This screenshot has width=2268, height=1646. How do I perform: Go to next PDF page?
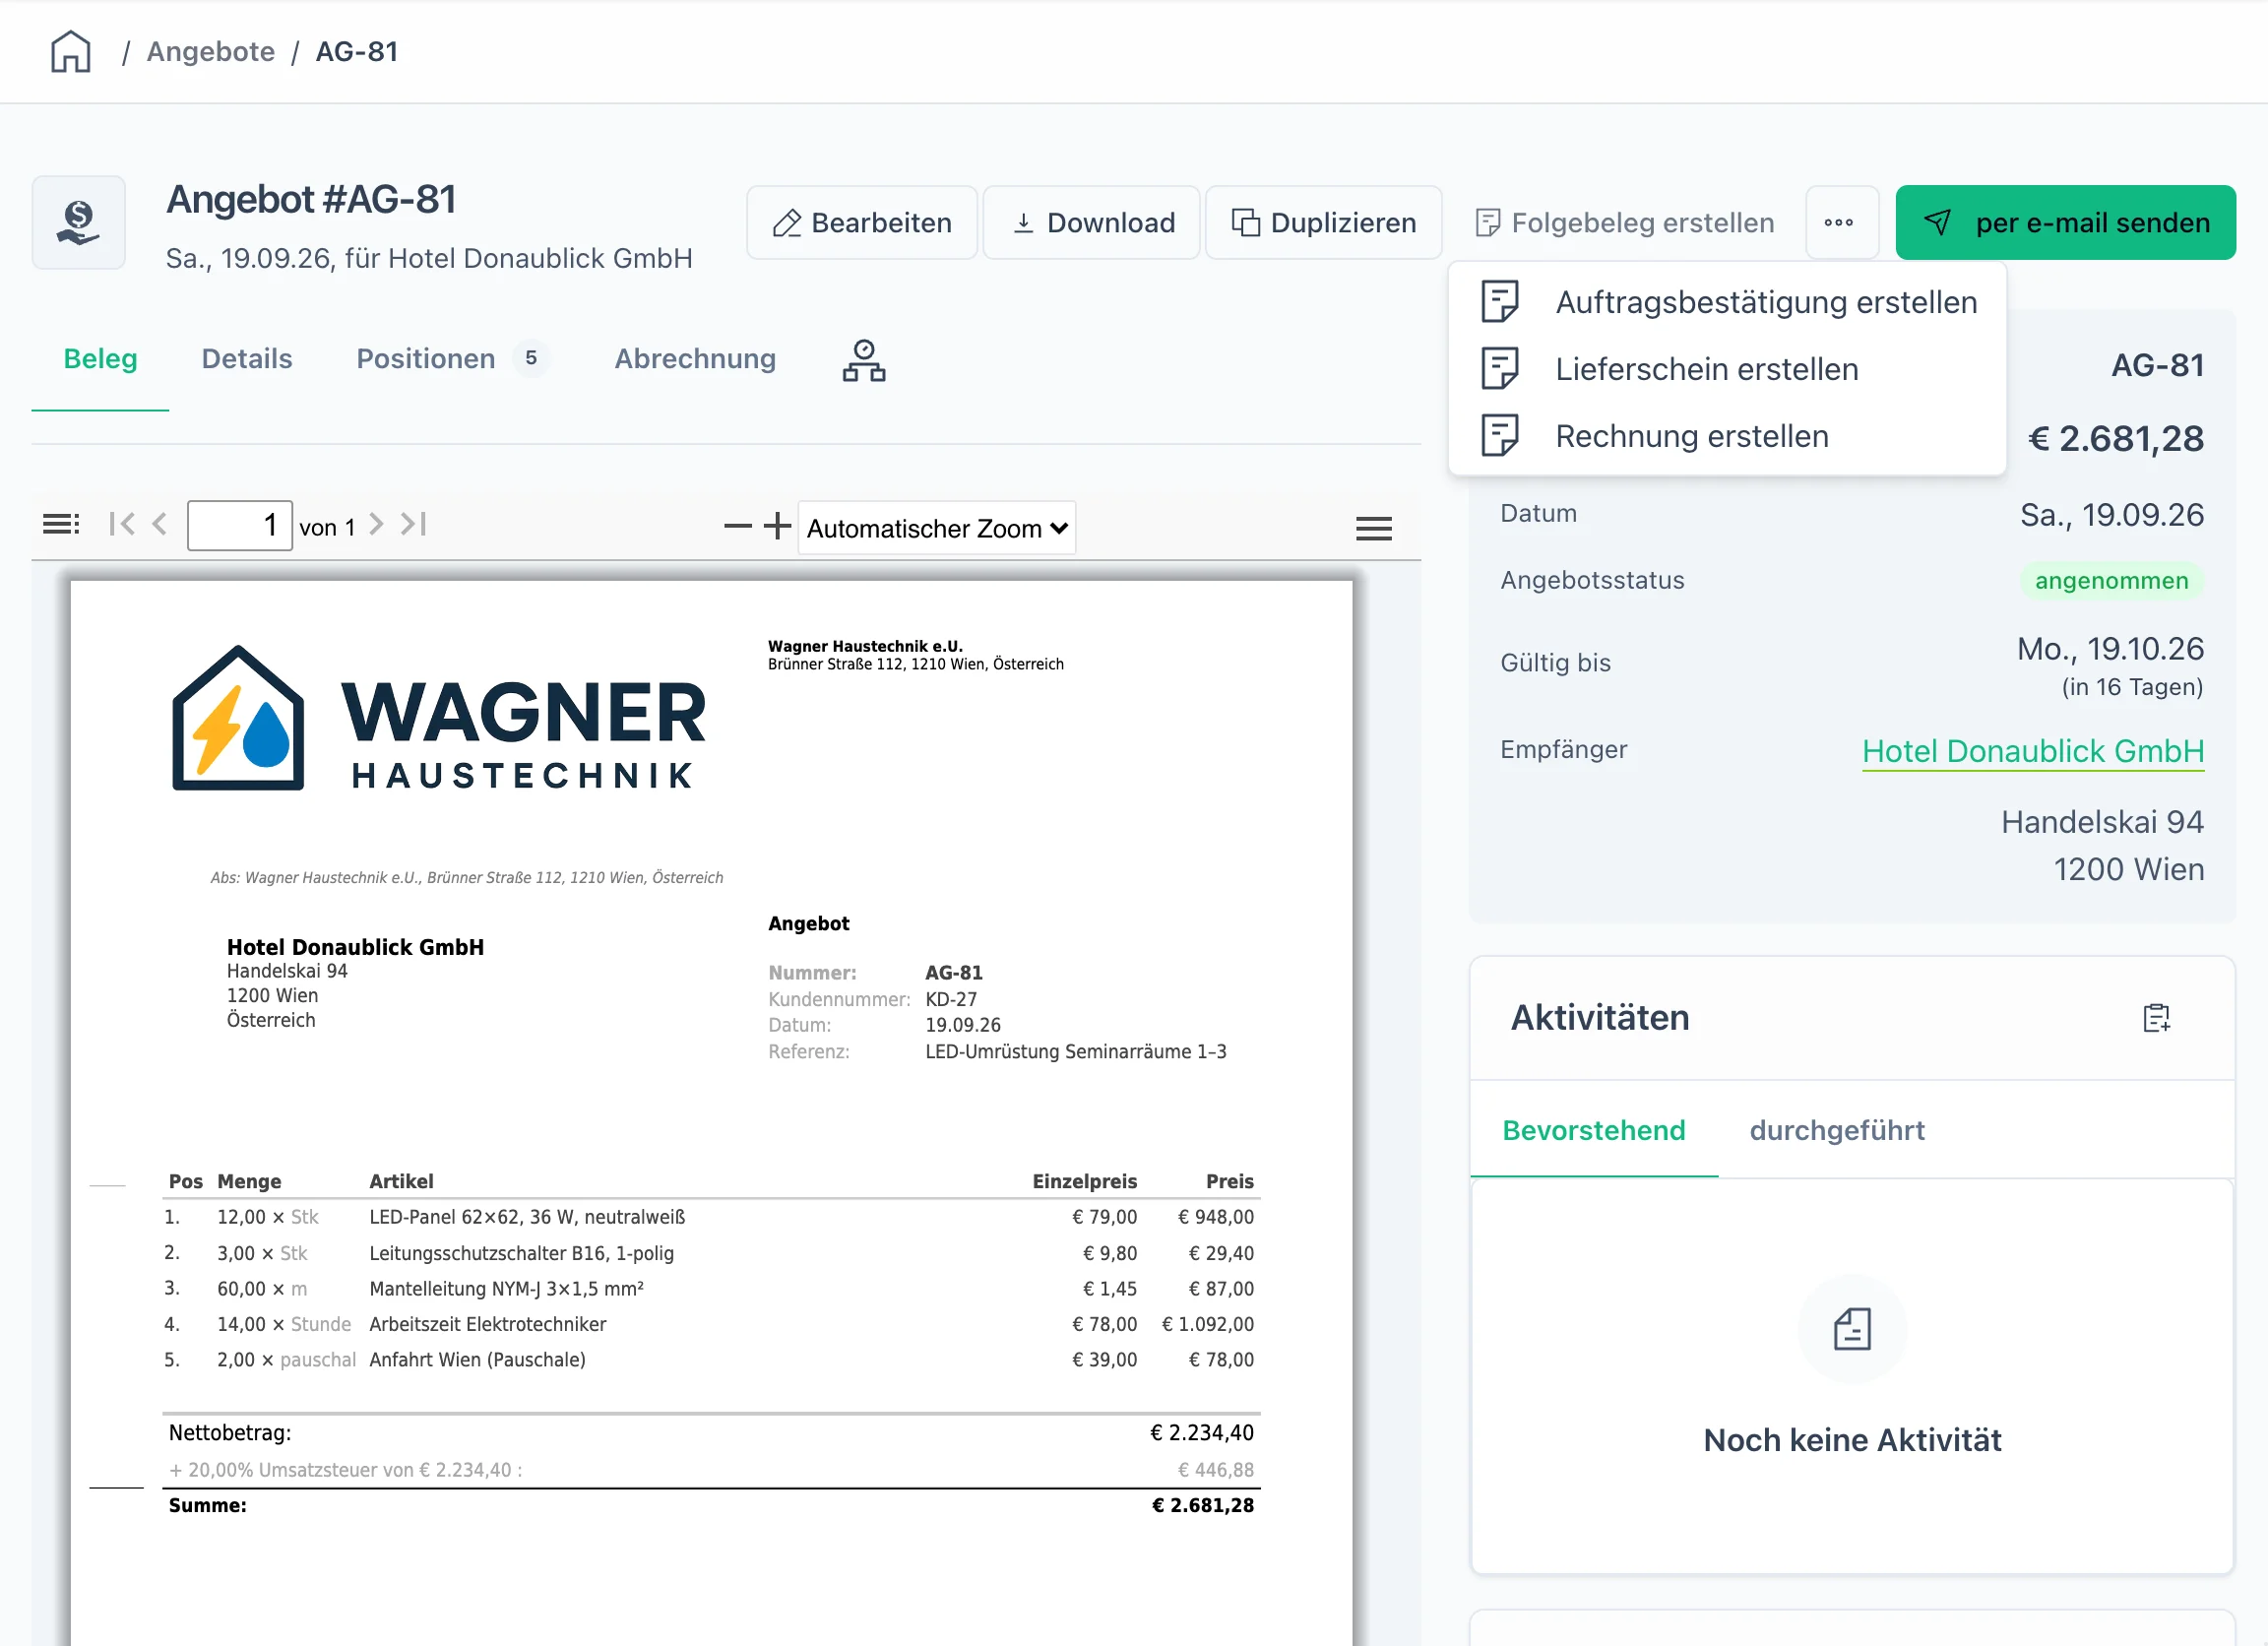click(x=376, y=524)
